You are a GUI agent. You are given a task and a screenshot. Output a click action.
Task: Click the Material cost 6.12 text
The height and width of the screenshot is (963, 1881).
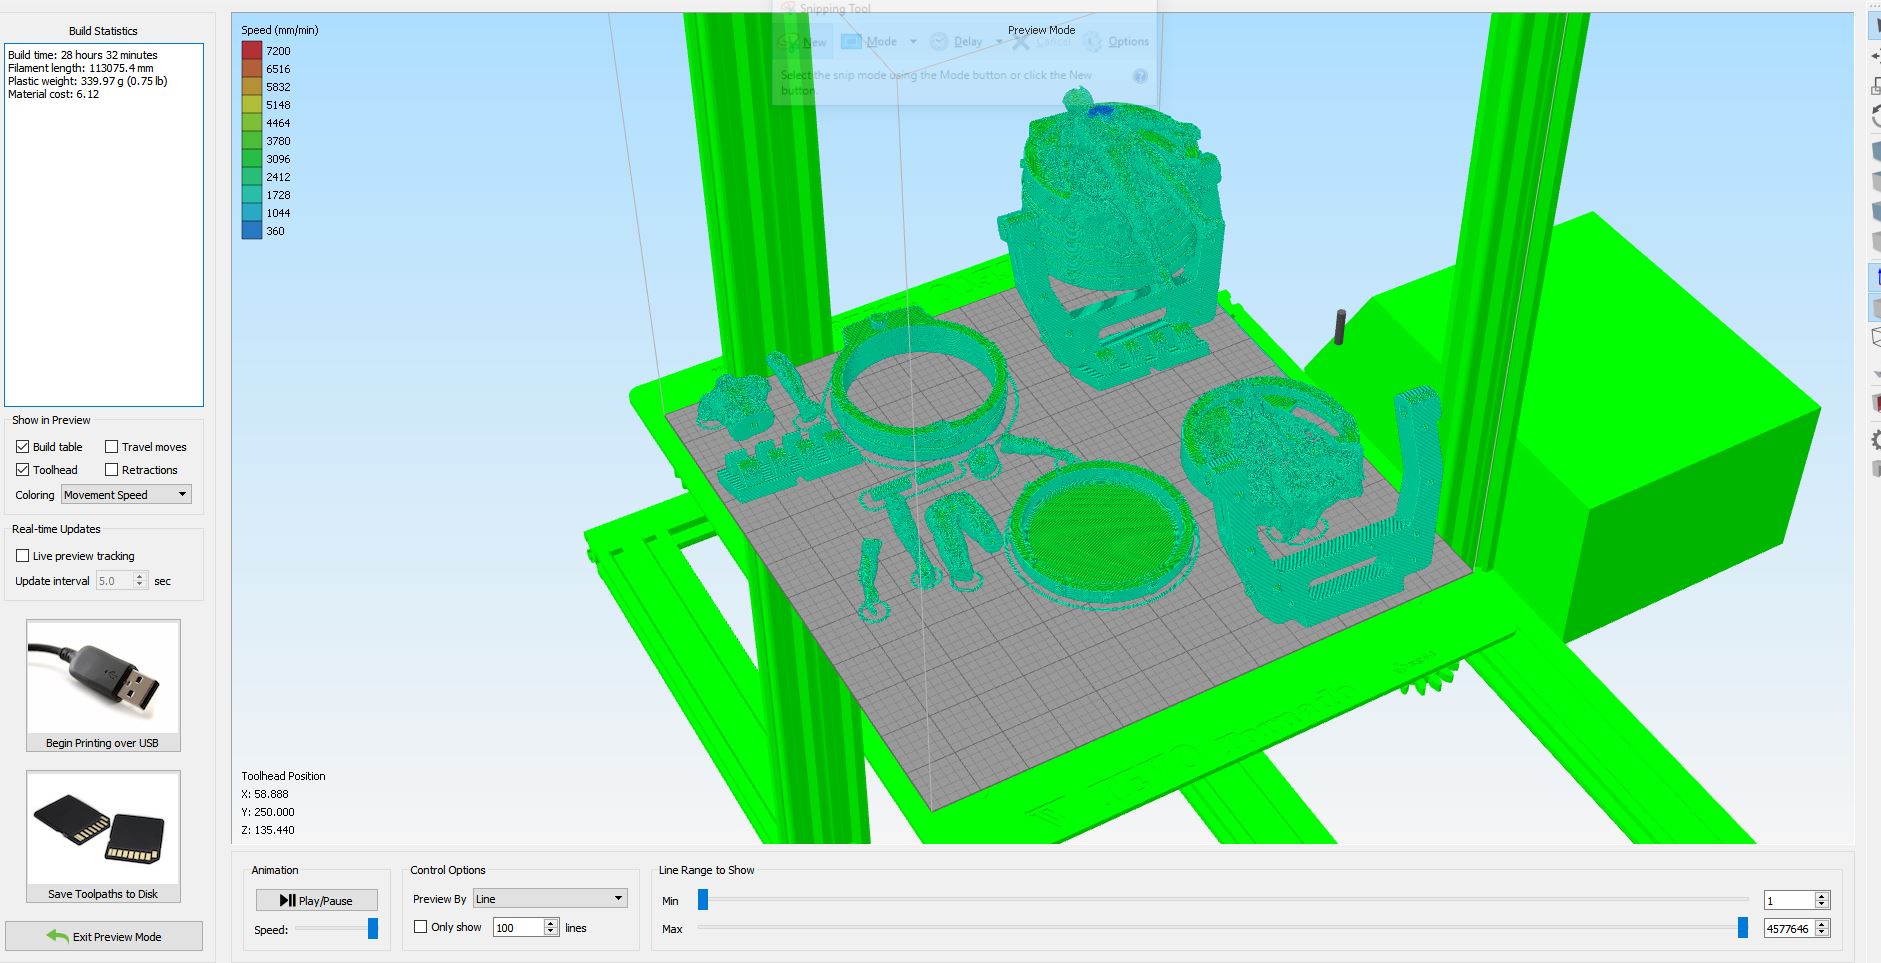(54, 94)
